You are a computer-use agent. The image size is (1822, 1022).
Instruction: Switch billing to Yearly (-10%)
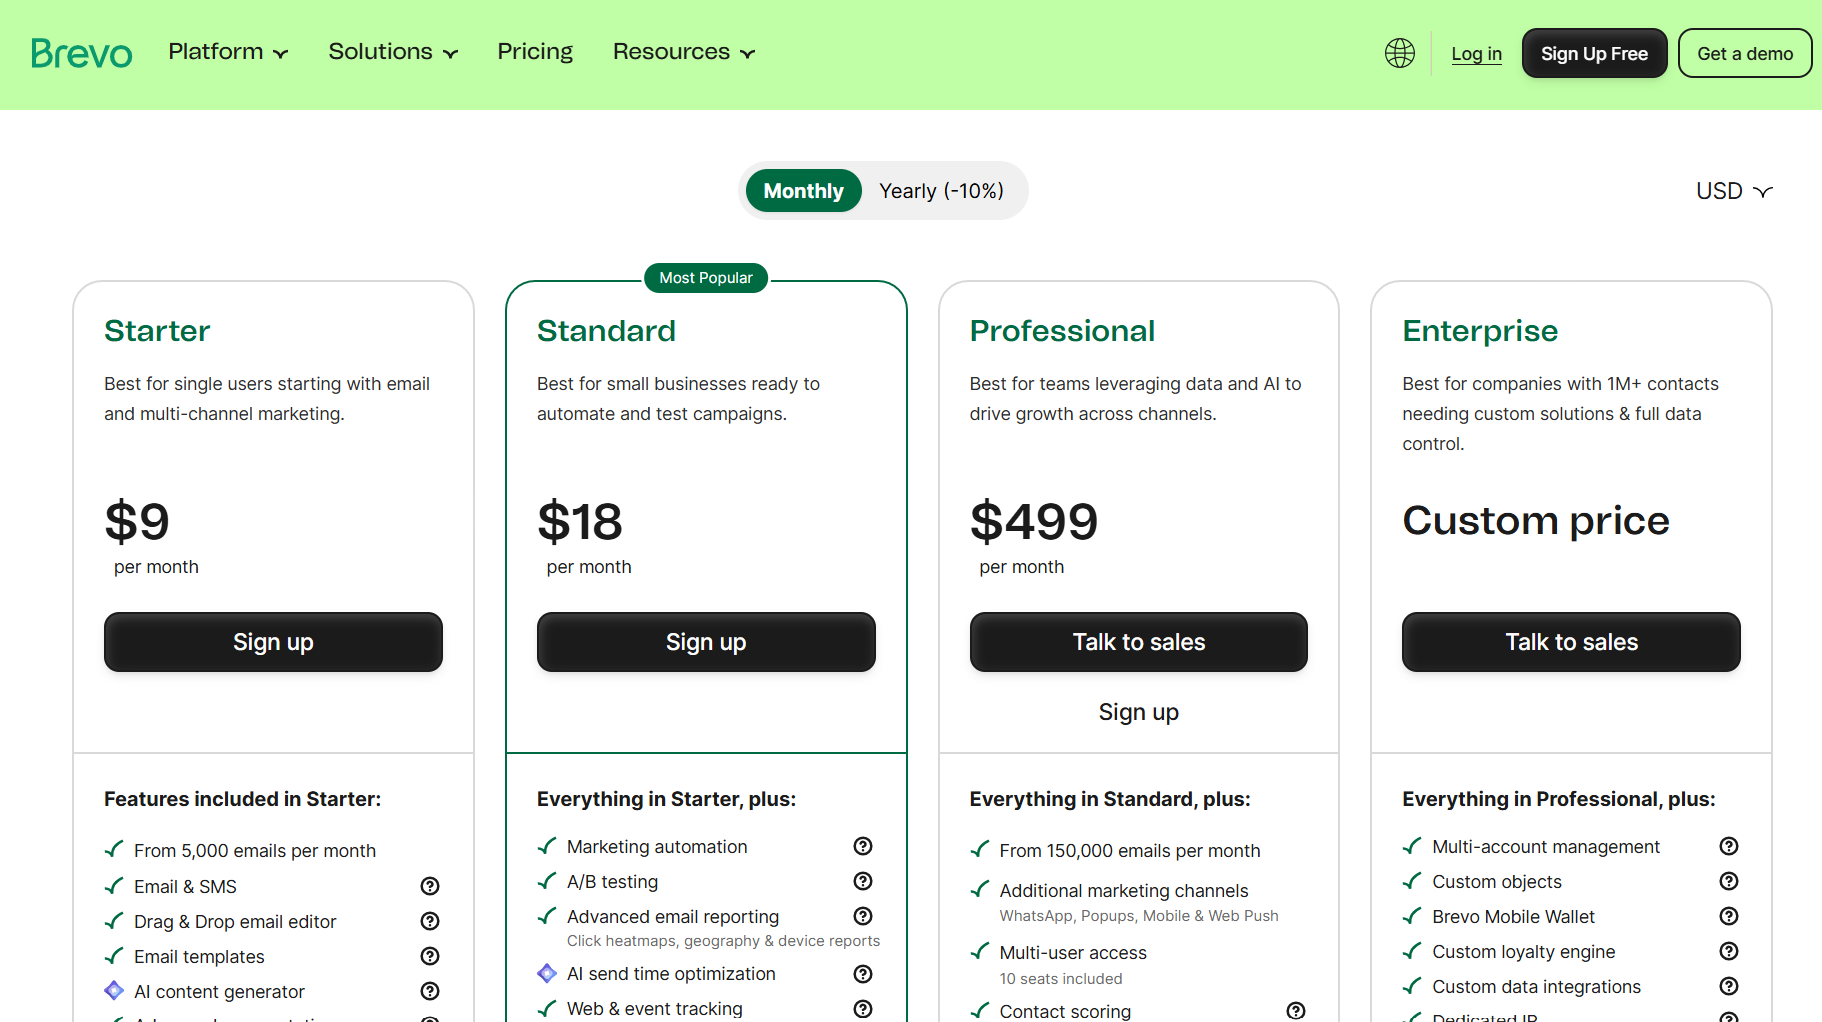(941, 191)
